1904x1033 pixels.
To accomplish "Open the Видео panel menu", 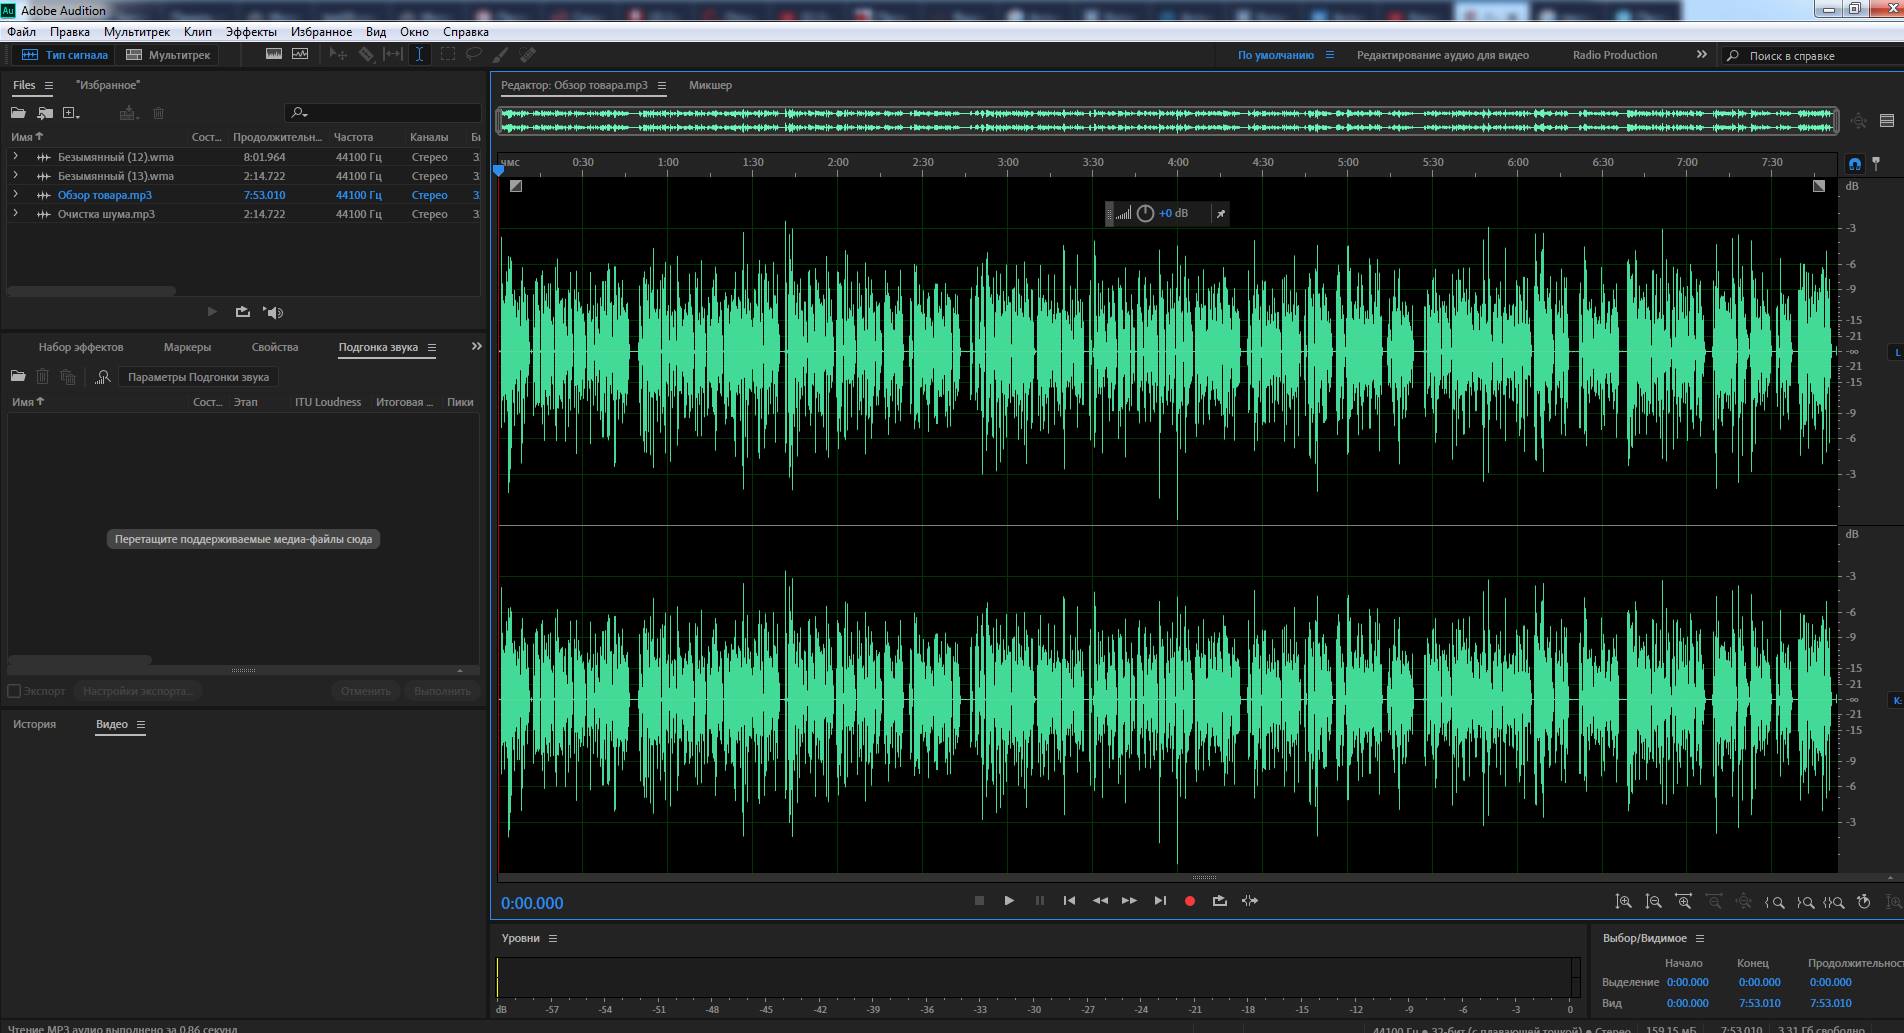I will click(141, 724).
